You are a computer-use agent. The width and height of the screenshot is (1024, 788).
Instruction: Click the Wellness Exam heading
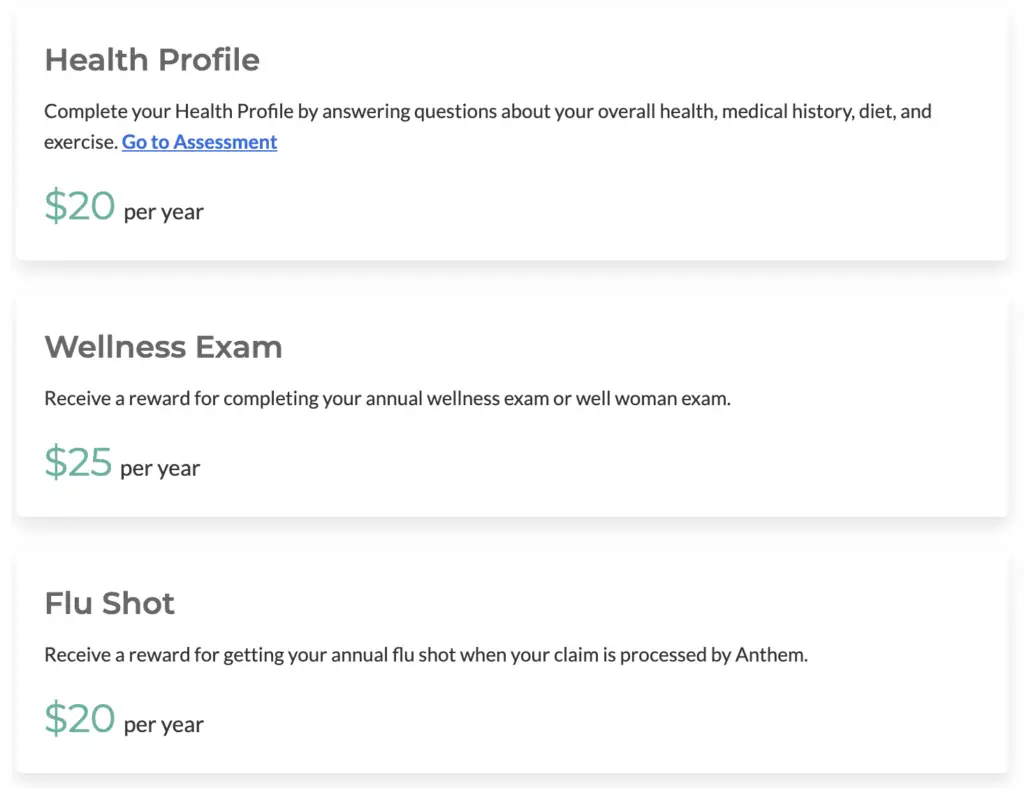click(163, 347)
